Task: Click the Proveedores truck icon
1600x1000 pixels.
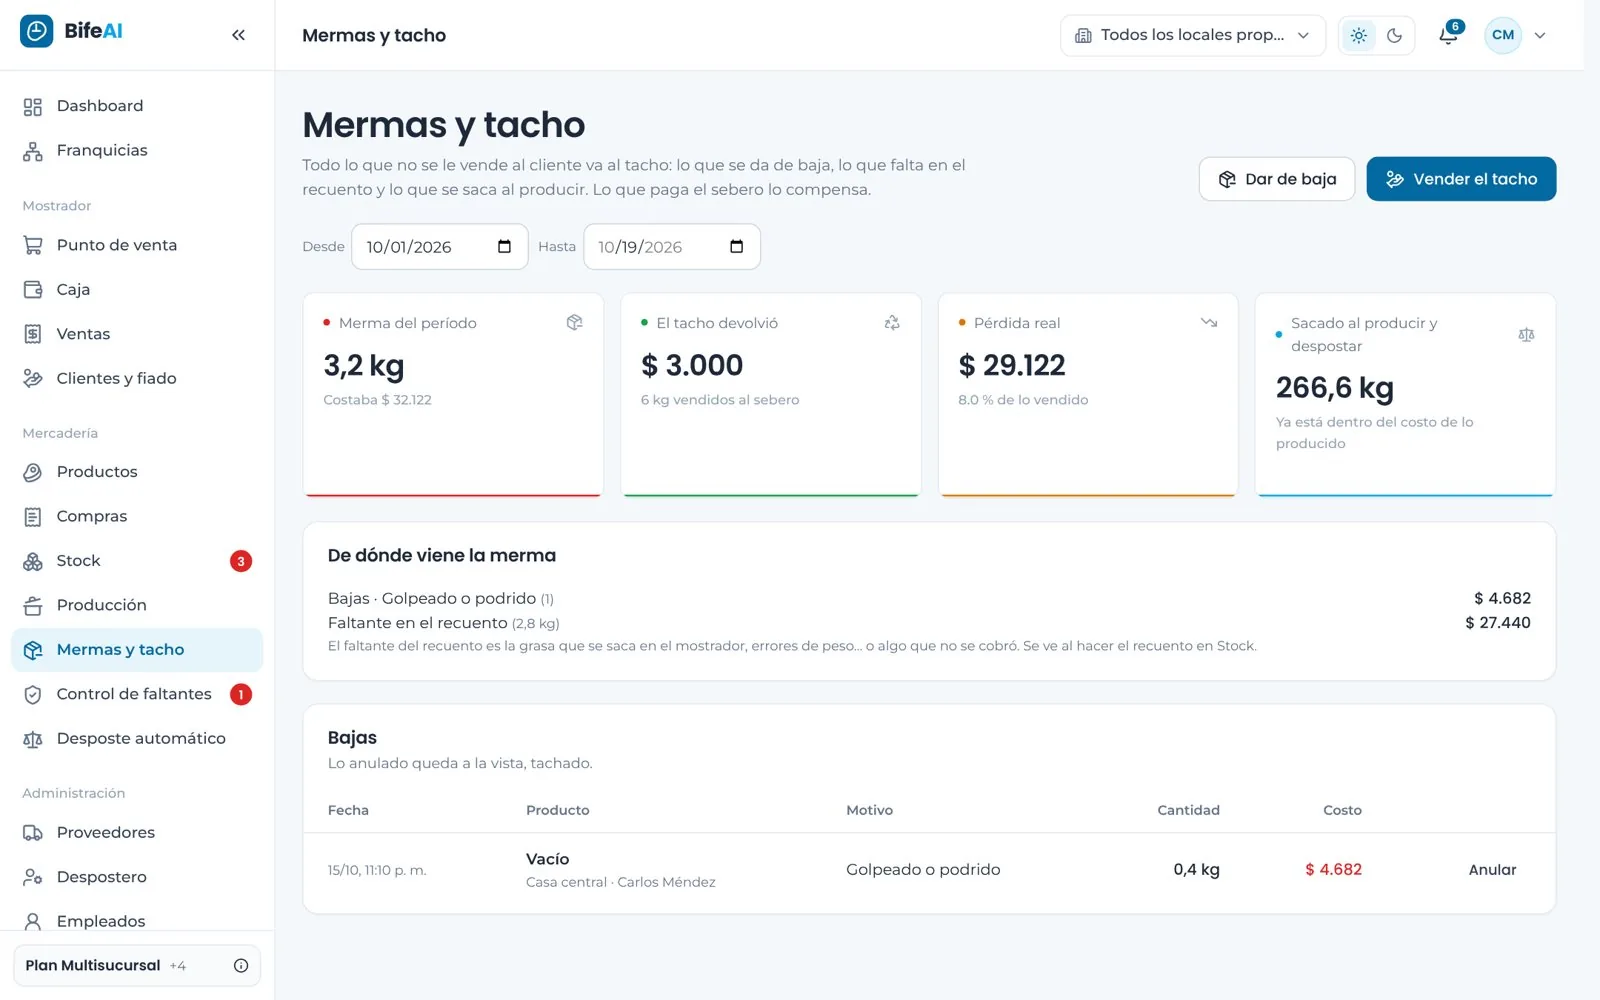Action: click(x=33, y=833)
